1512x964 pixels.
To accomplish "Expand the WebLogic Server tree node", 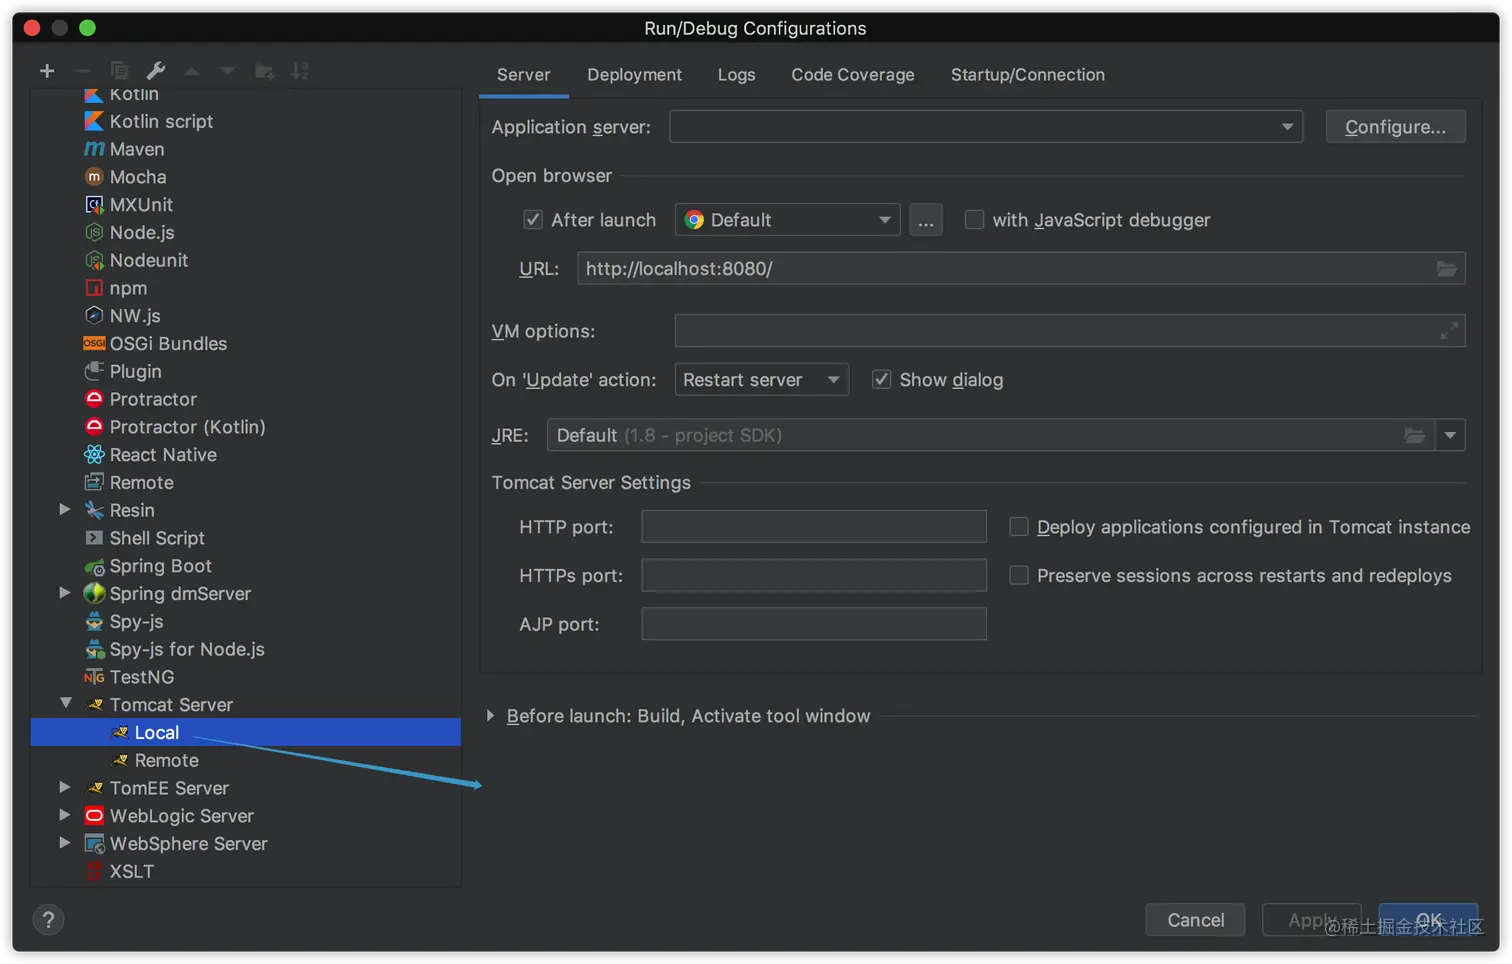I will point(65,815).
